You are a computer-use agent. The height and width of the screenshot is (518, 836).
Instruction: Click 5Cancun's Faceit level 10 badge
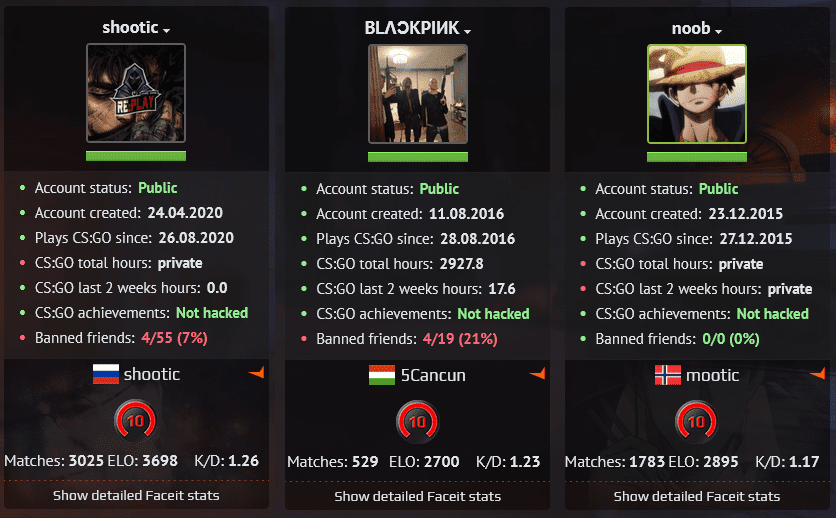(x=417, y=421)
